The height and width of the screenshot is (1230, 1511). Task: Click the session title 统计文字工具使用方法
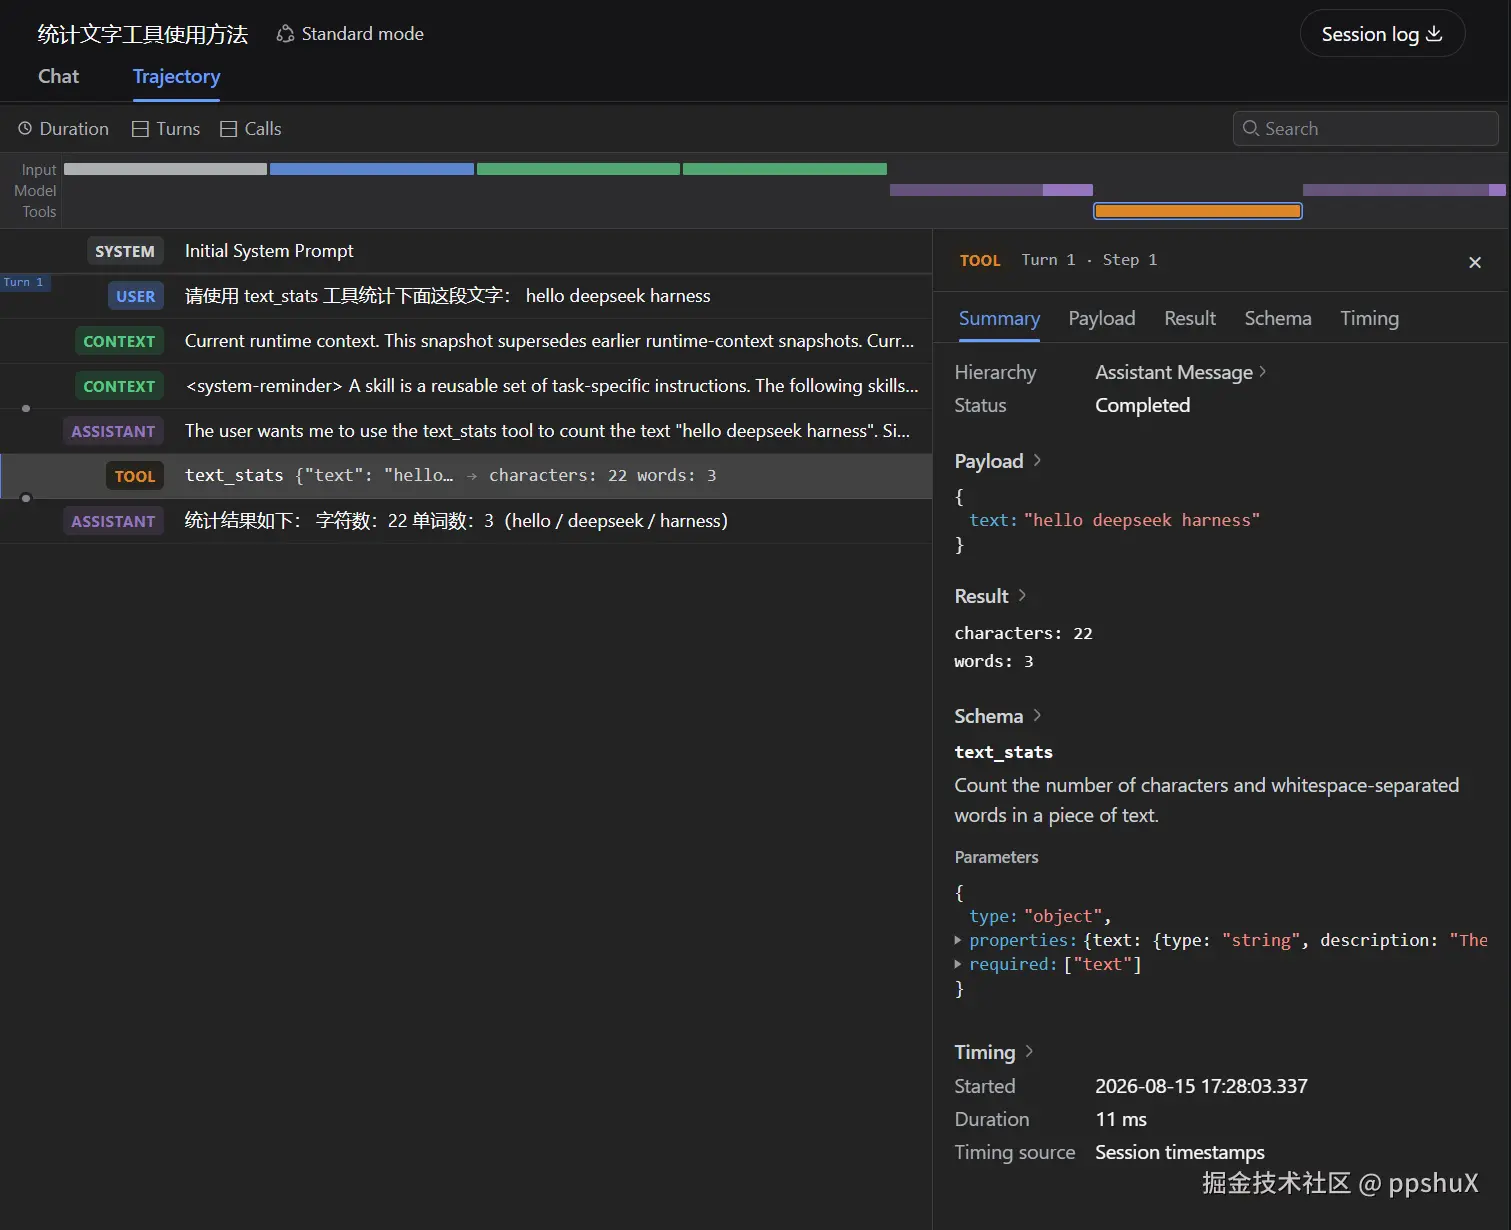click(x=143, y=34)
